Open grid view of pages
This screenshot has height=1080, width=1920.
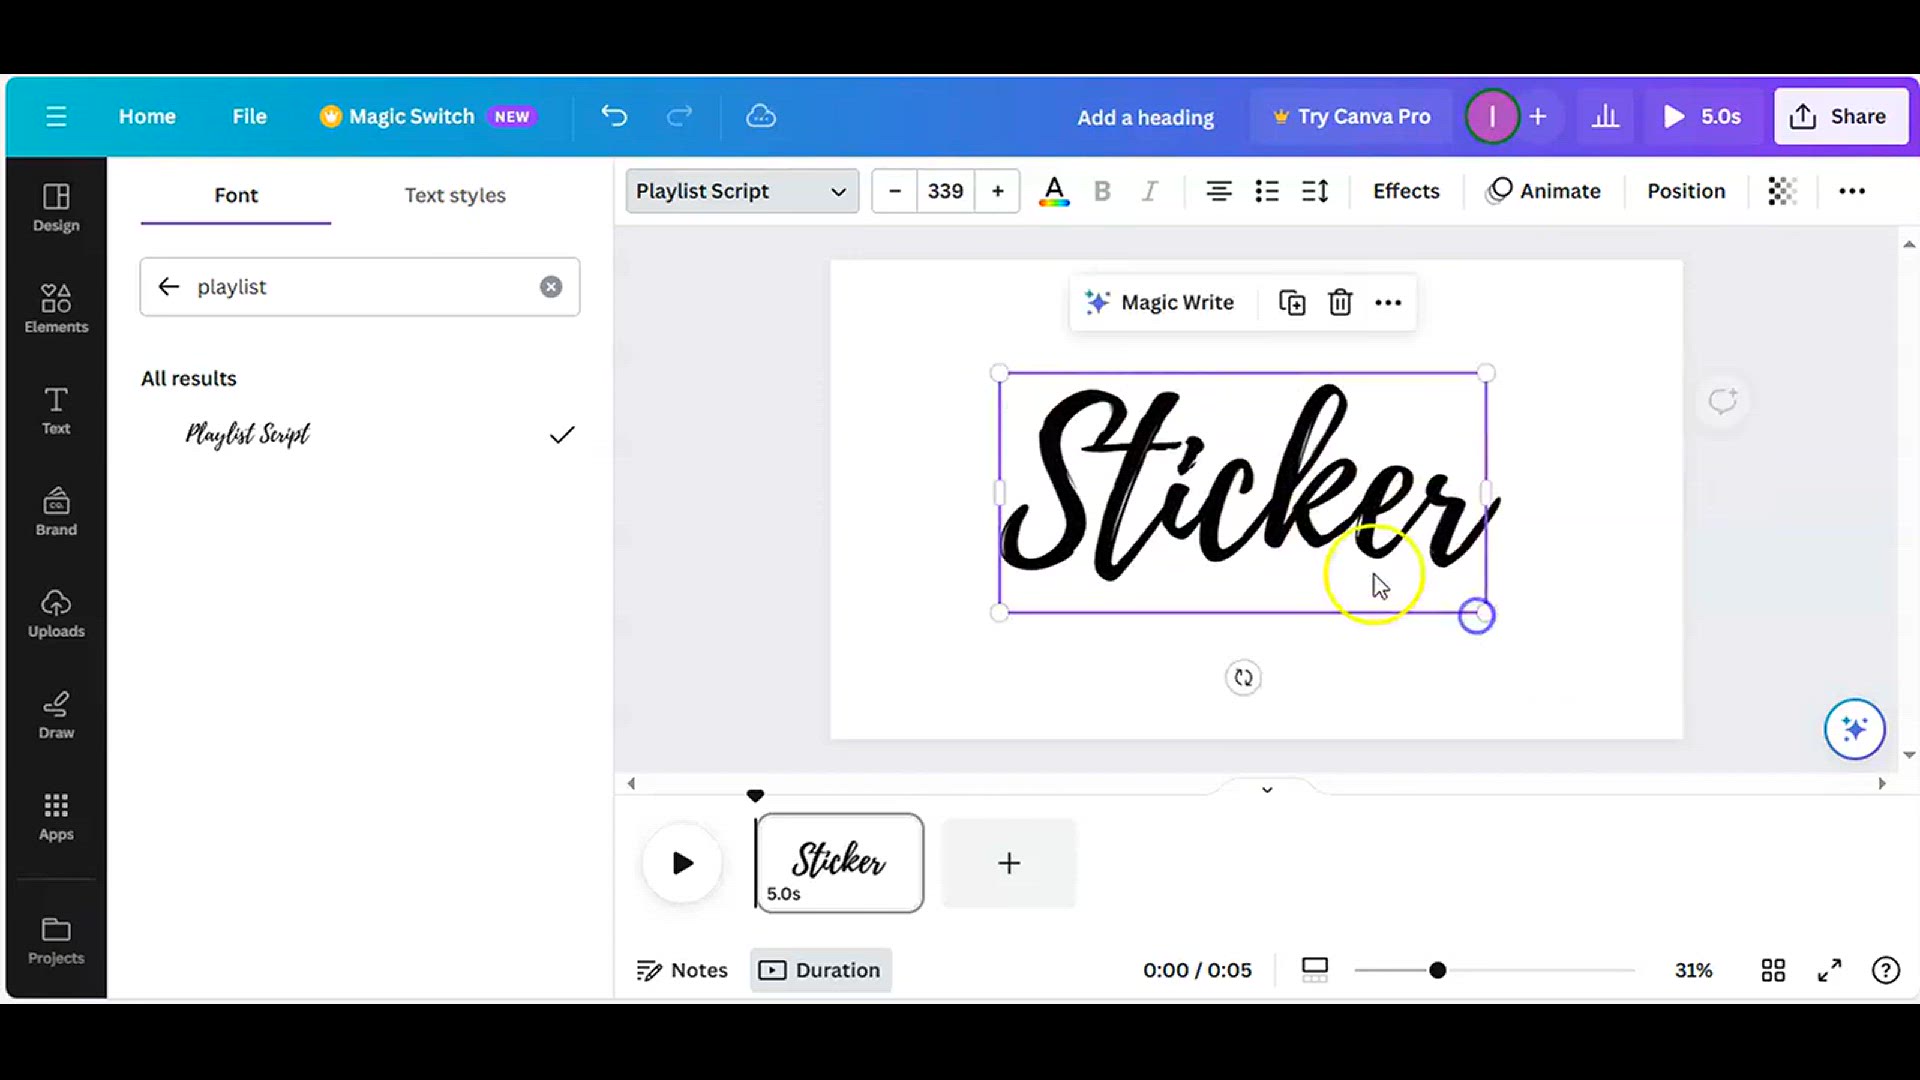click(1773, 970)
